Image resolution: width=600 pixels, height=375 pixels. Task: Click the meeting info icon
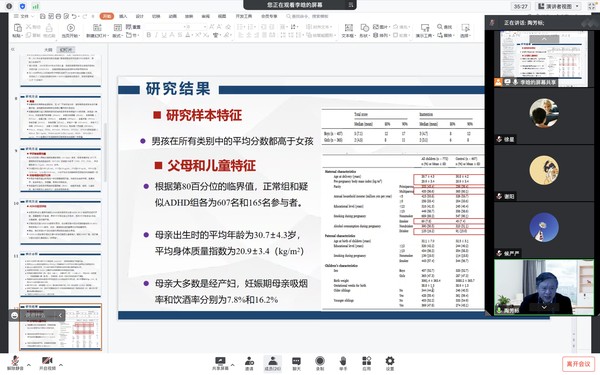pyautogui.click(x=9, y=6)
